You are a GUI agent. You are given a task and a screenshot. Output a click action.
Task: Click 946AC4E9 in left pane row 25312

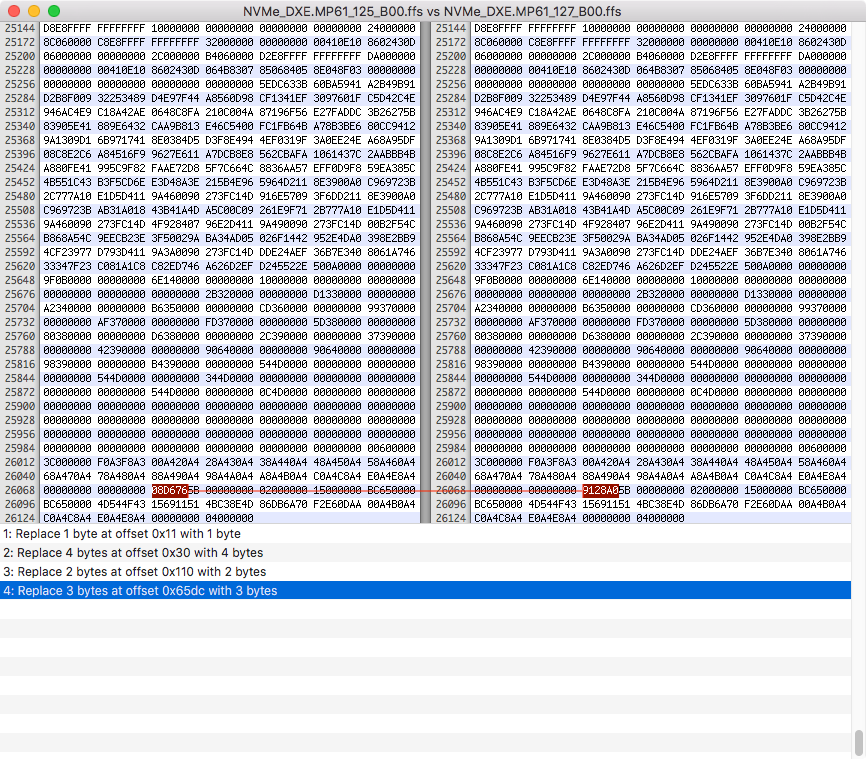(x=67, y=112)
